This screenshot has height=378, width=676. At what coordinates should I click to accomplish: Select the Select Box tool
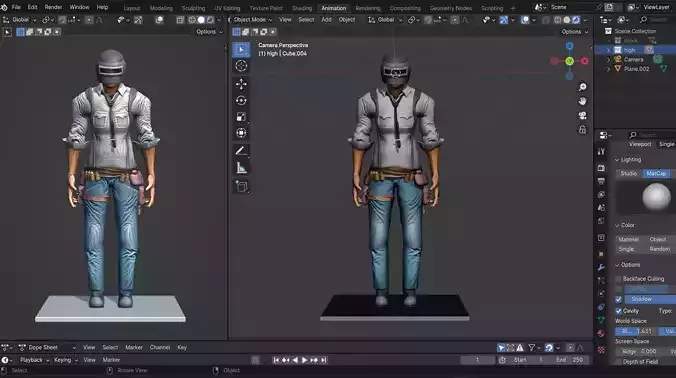(x=241, y=50)
